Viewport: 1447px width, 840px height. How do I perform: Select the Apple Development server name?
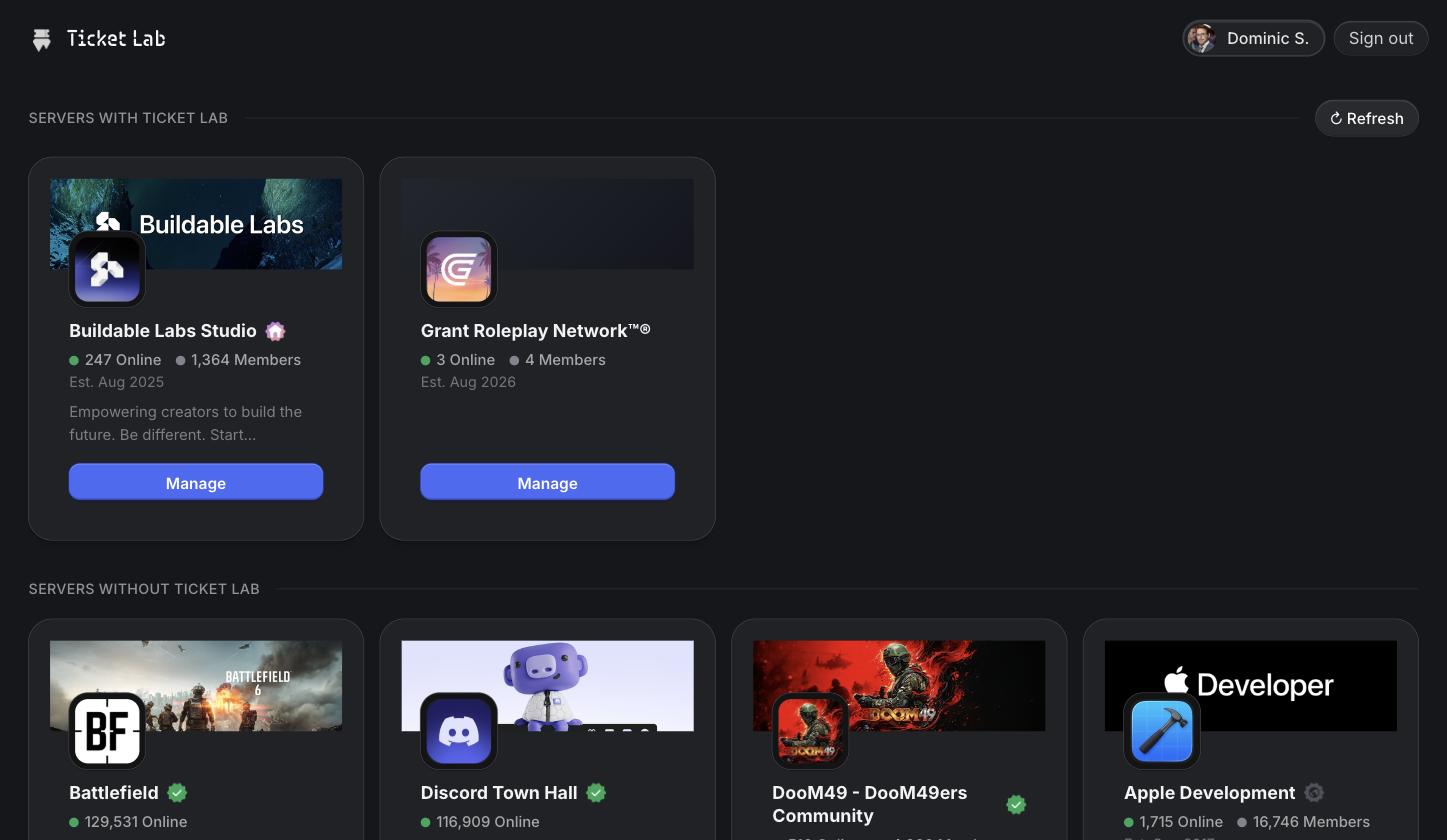1210,793
